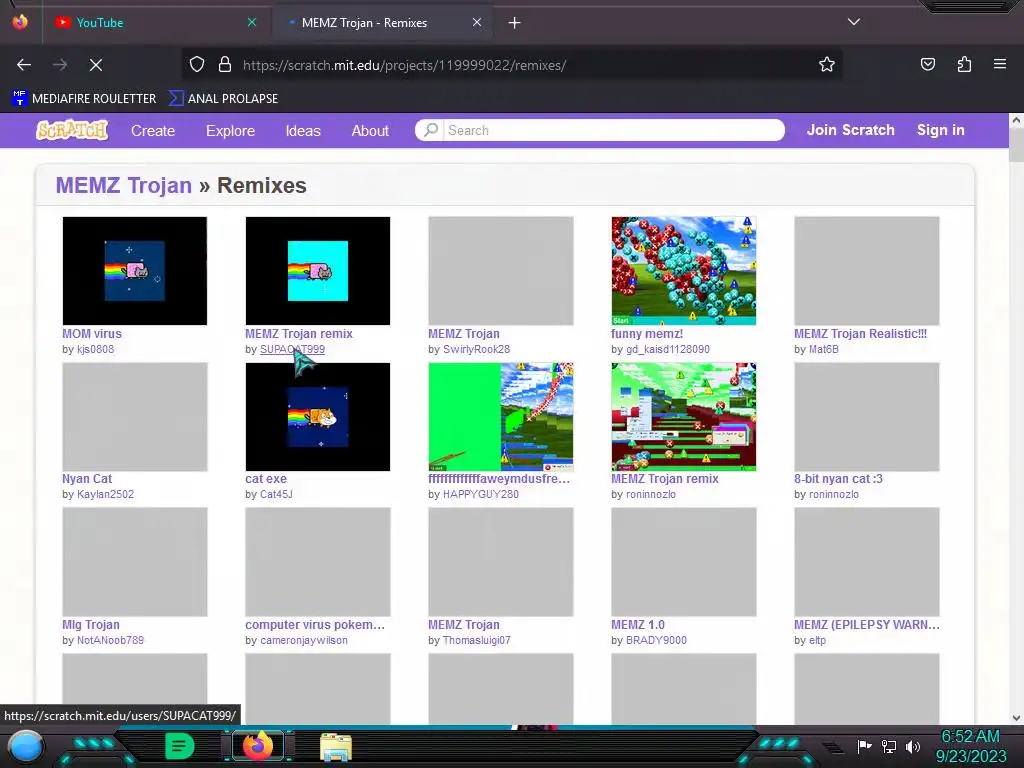Open the Explore menu item
The width and height of the screenshot is (1024, 768).
coord(231,131)
